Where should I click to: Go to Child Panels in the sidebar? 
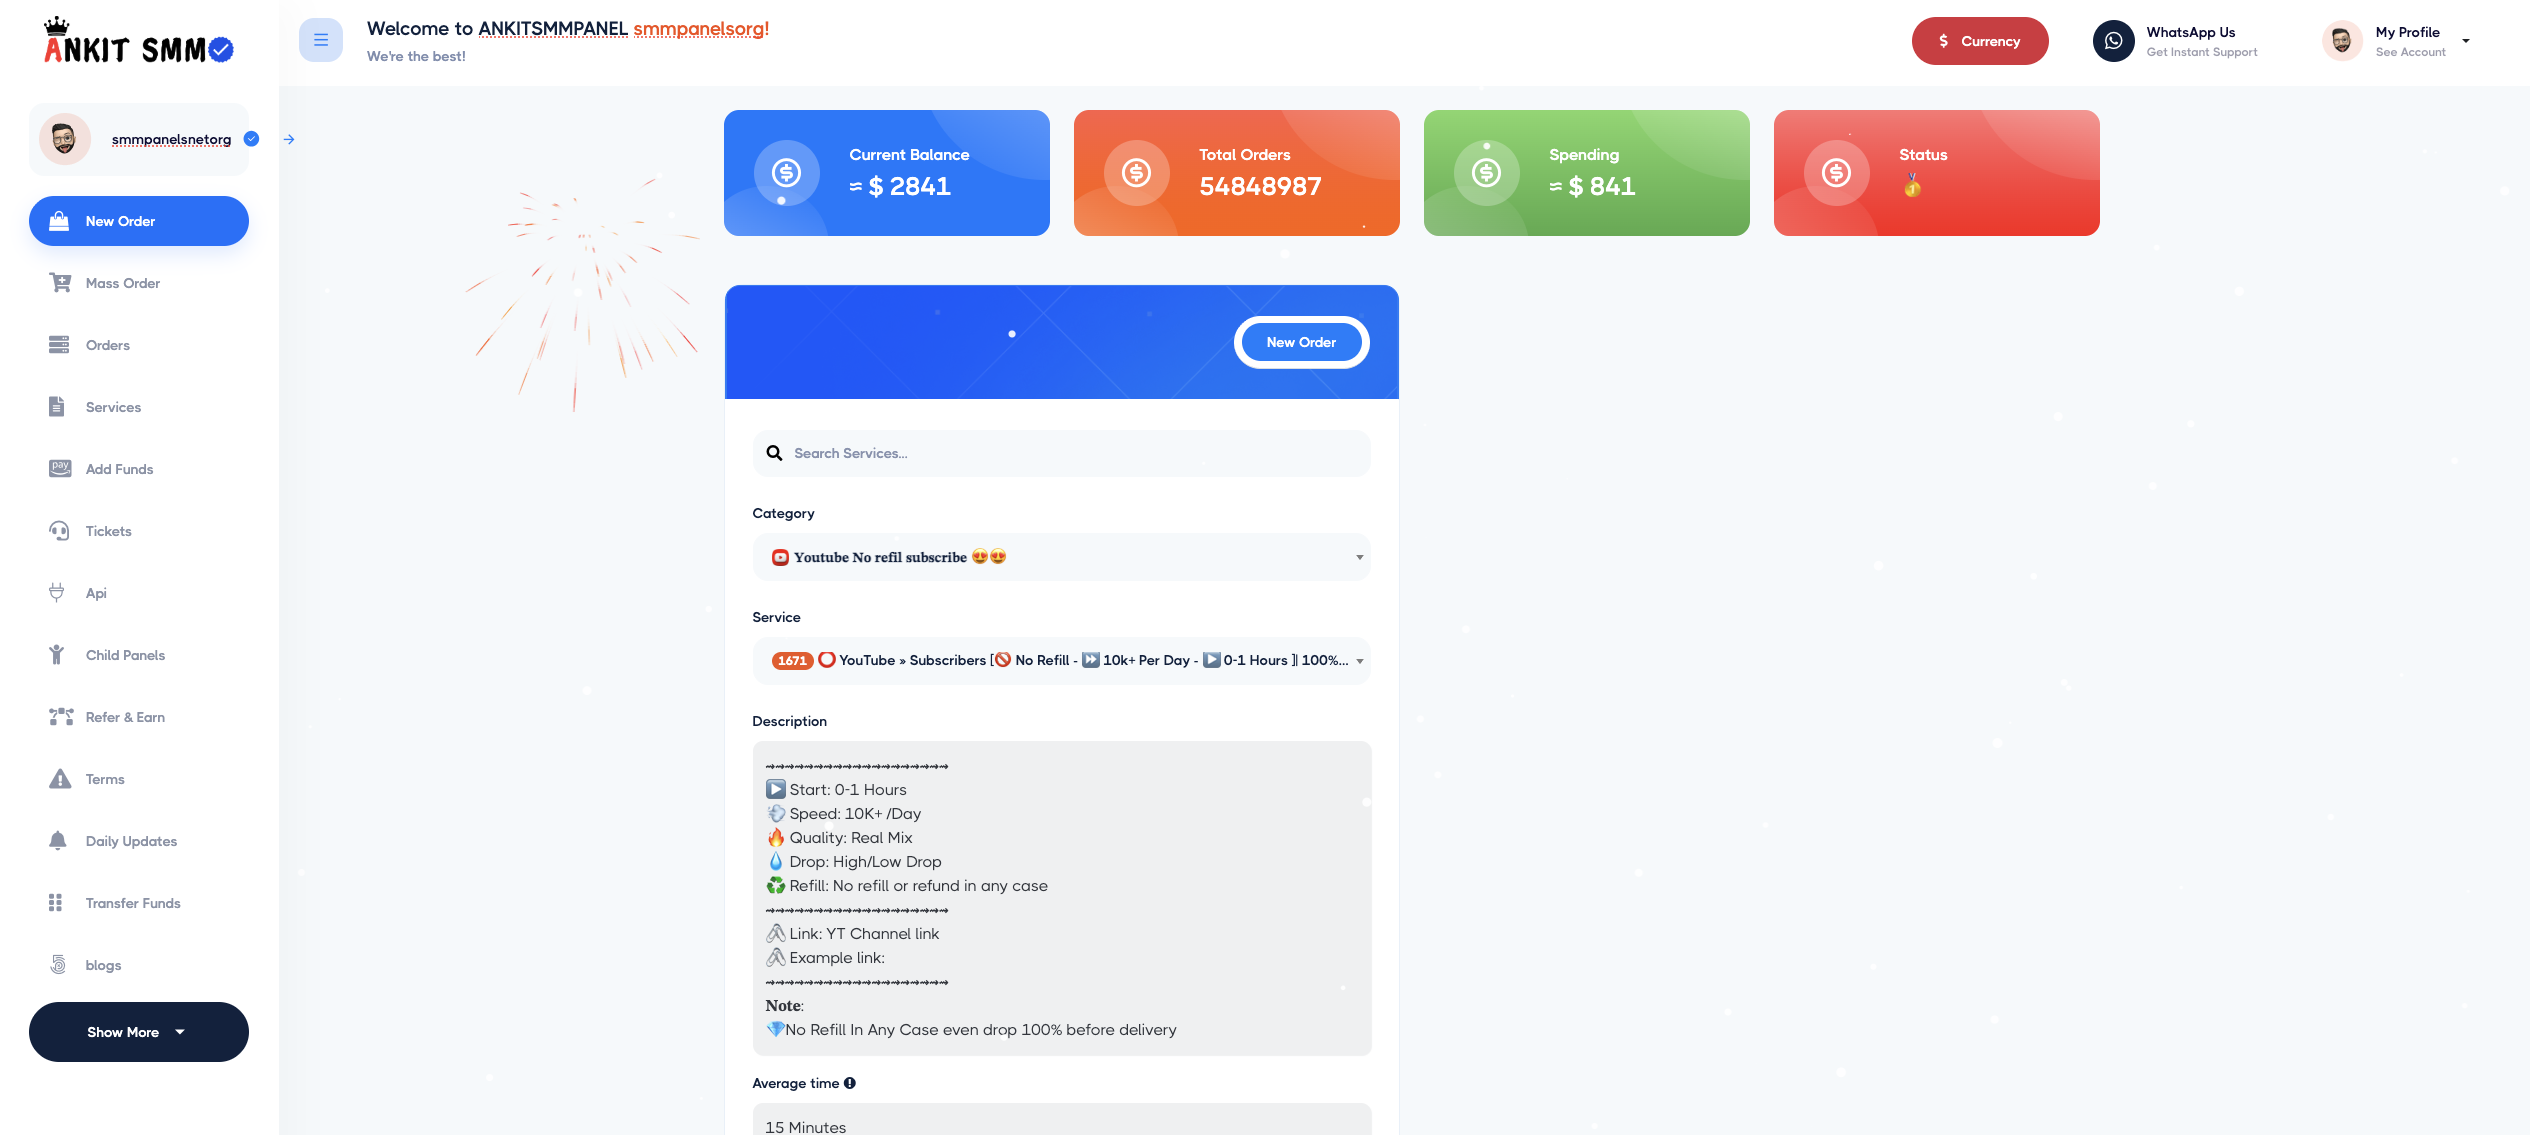[x=125, y=655]
